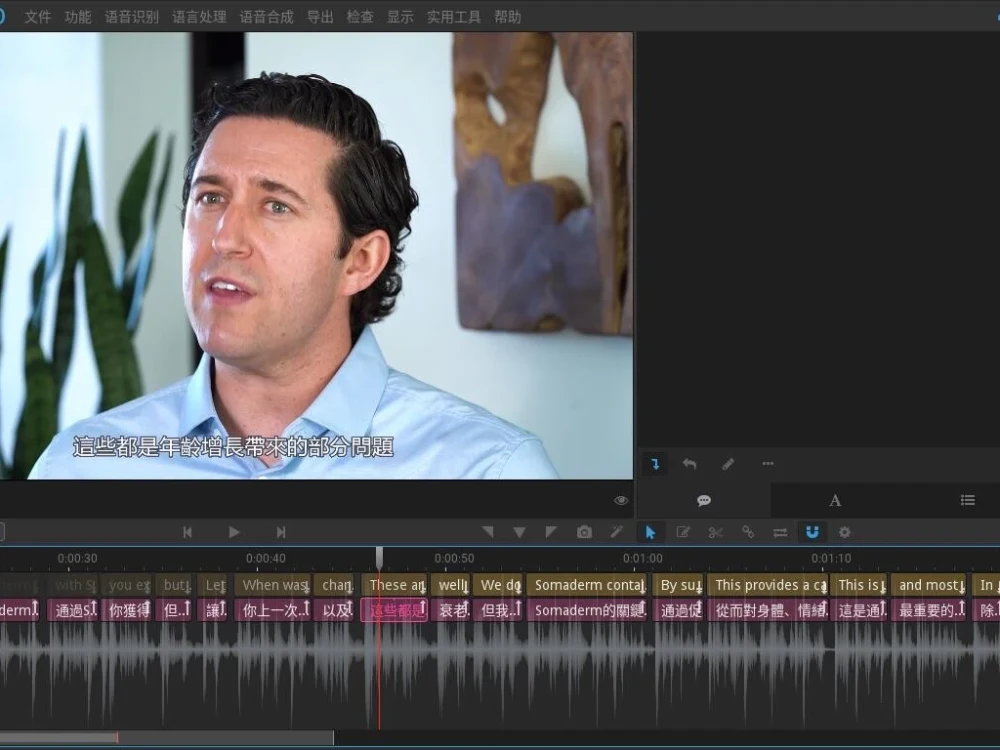Select the '這是通' Chinese subtitle clip
This screenshot has width=1000, height=750.
[859, 610]
